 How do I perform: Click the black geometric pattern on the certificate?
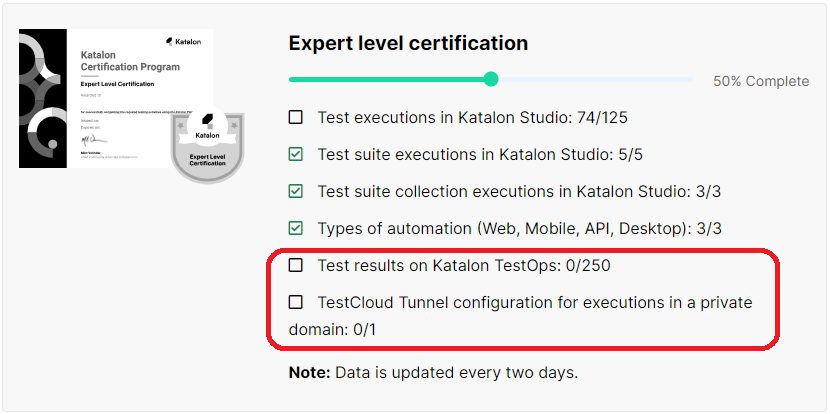[x=44, y=97]
